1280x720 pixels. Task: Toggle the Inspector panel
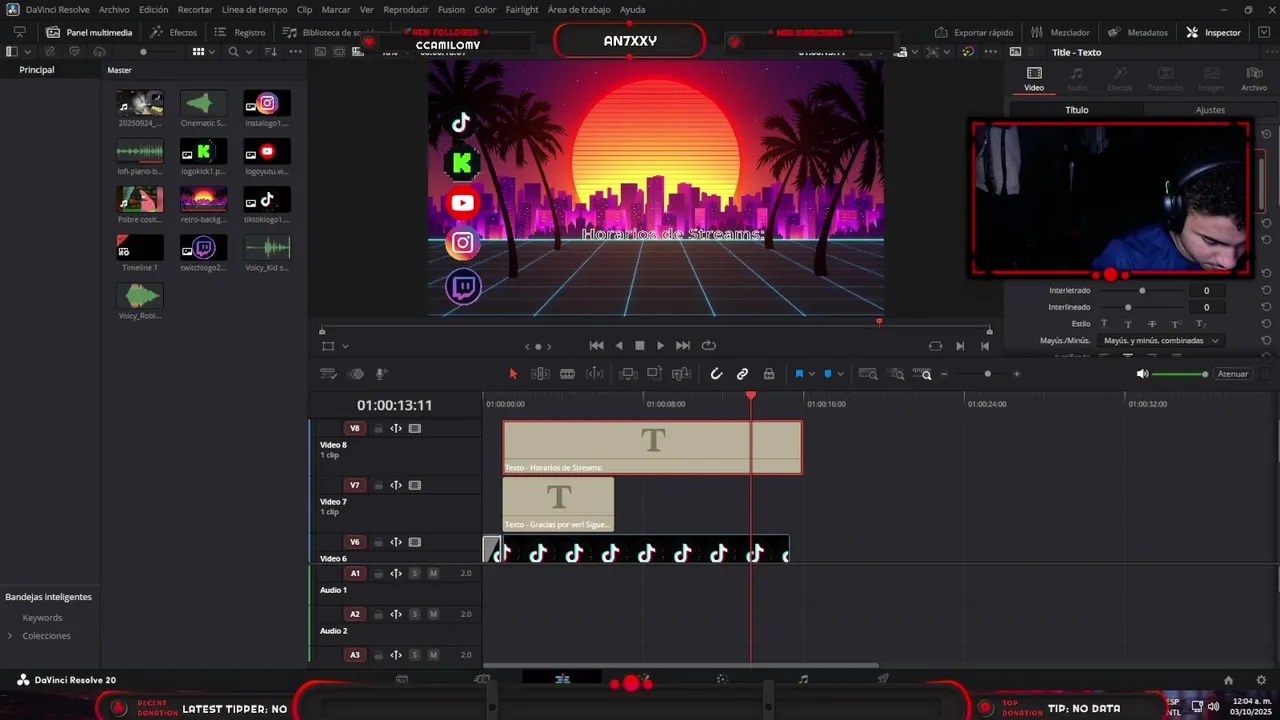[1213, 32]
